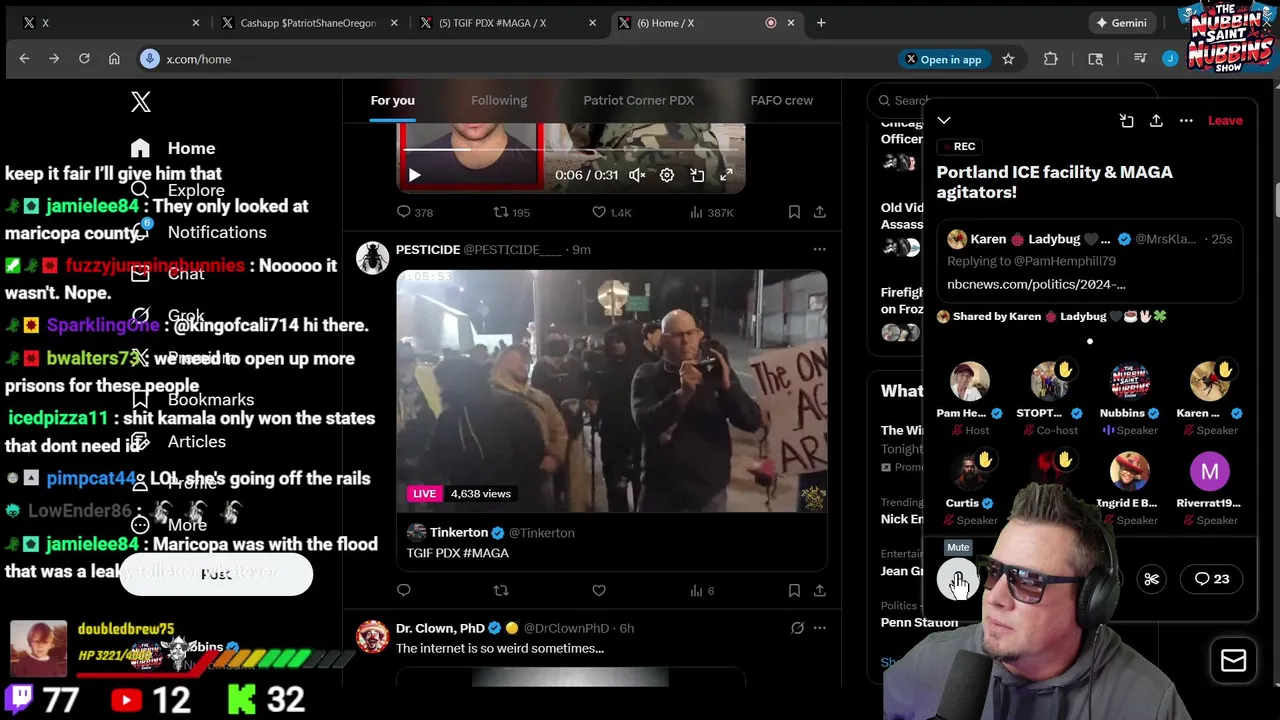Leave the Space
Screen dimensions: 1280x720
point(1225,120)
